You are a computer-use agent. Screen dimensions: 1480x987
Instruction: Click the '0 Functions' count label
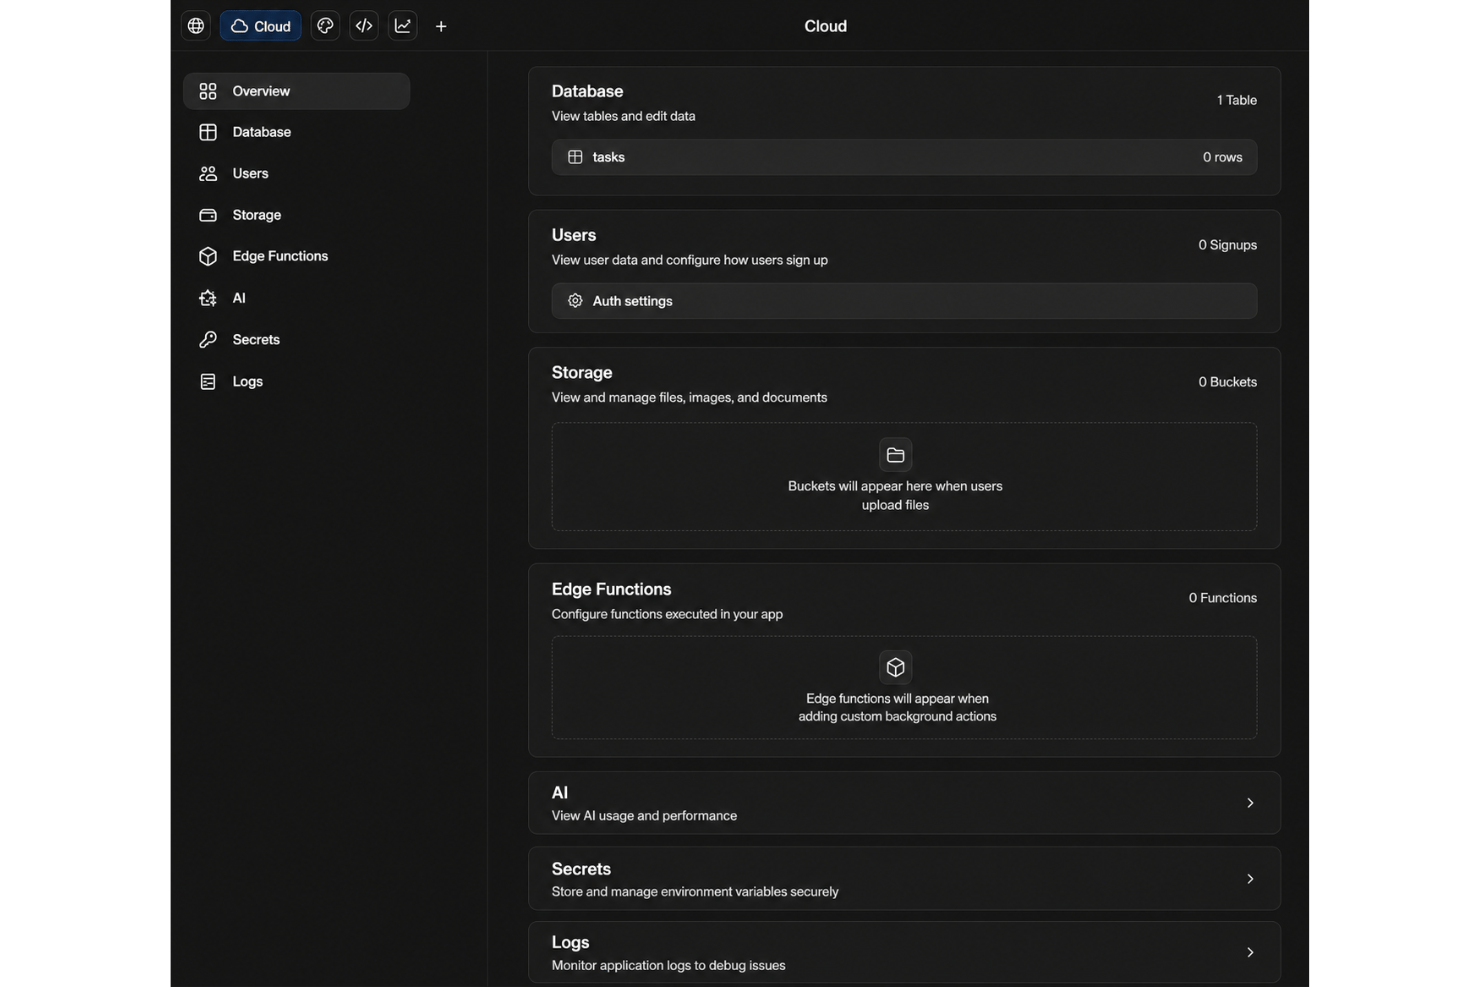pos(1222,598)
